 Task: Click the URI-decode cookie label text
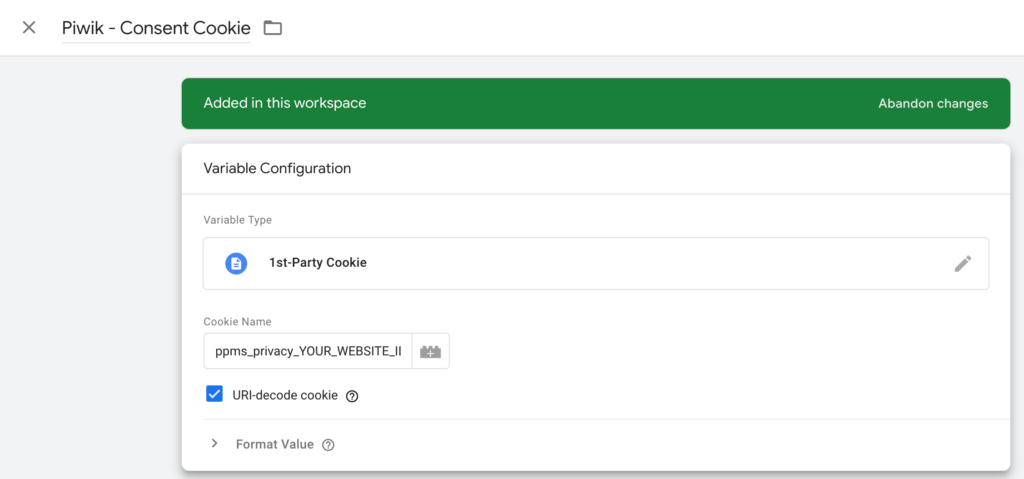(285, 395)
